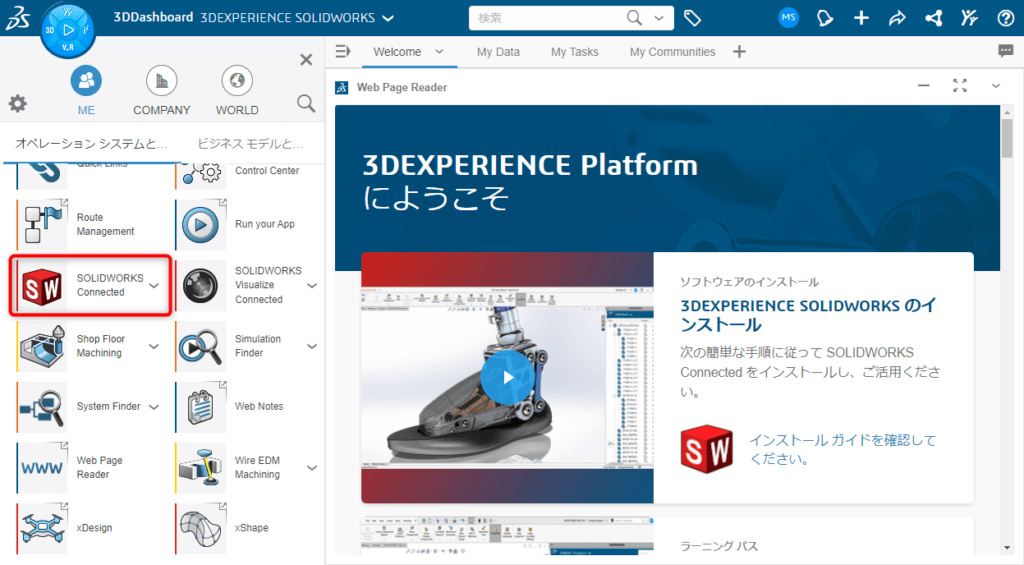Select ビジネス モデルと... roles tab

(x=250, y=144)
